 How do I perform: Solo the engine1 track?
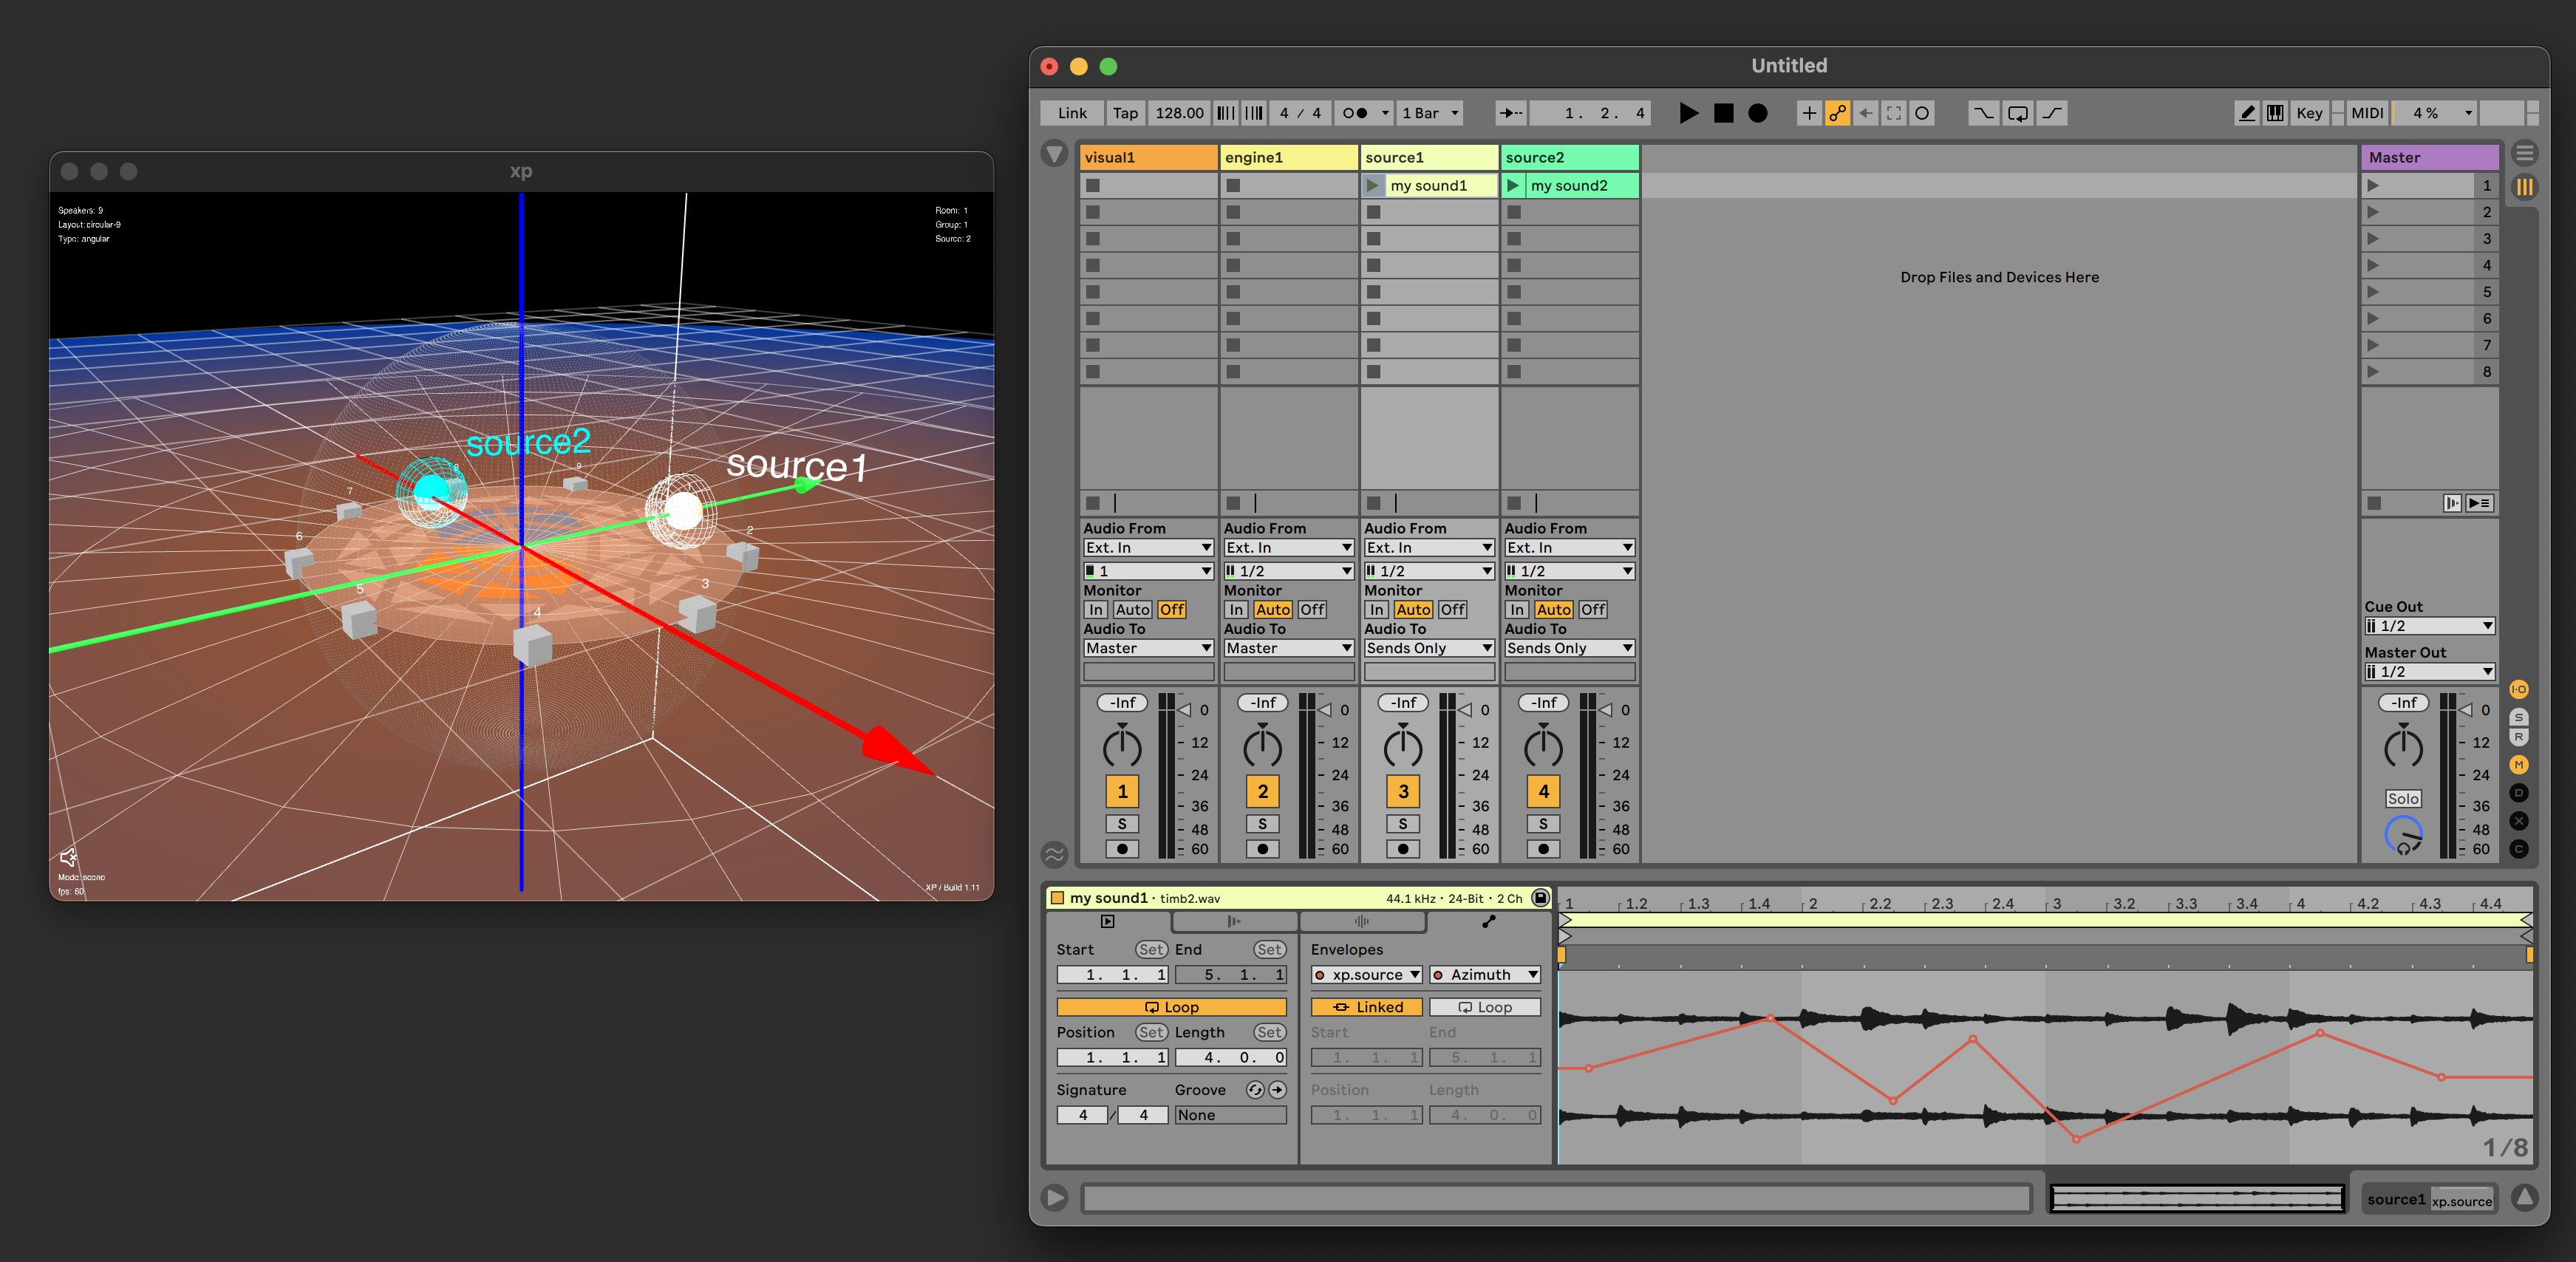(x=1262, y=824)
